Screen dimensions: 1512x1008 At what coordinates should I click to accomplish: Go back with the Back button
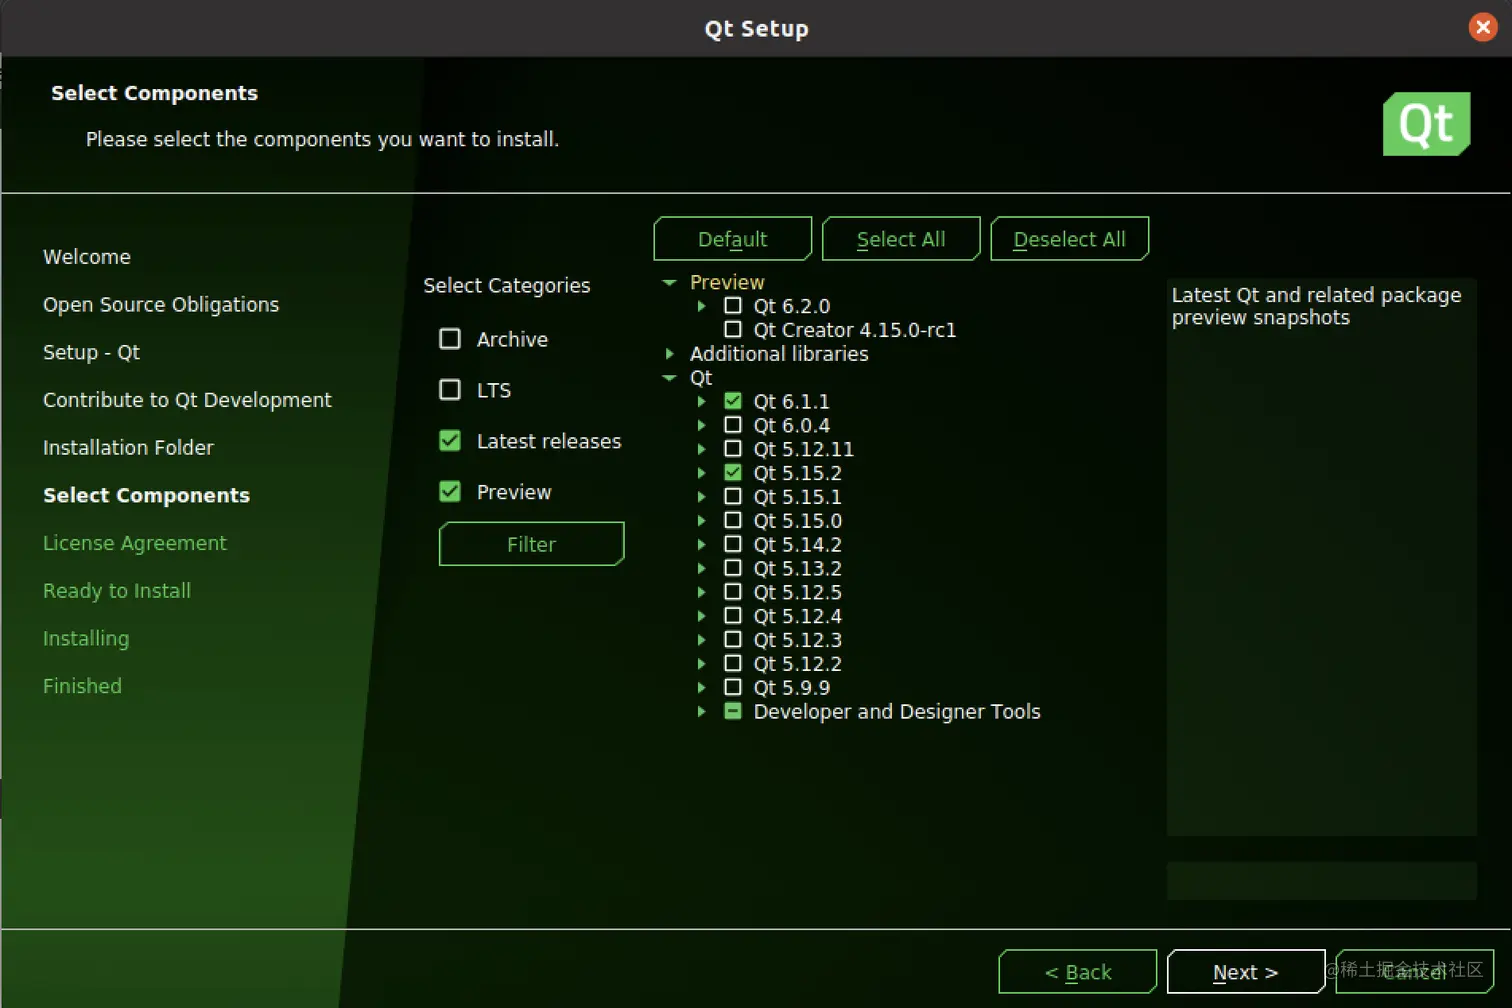point(1078,972)
